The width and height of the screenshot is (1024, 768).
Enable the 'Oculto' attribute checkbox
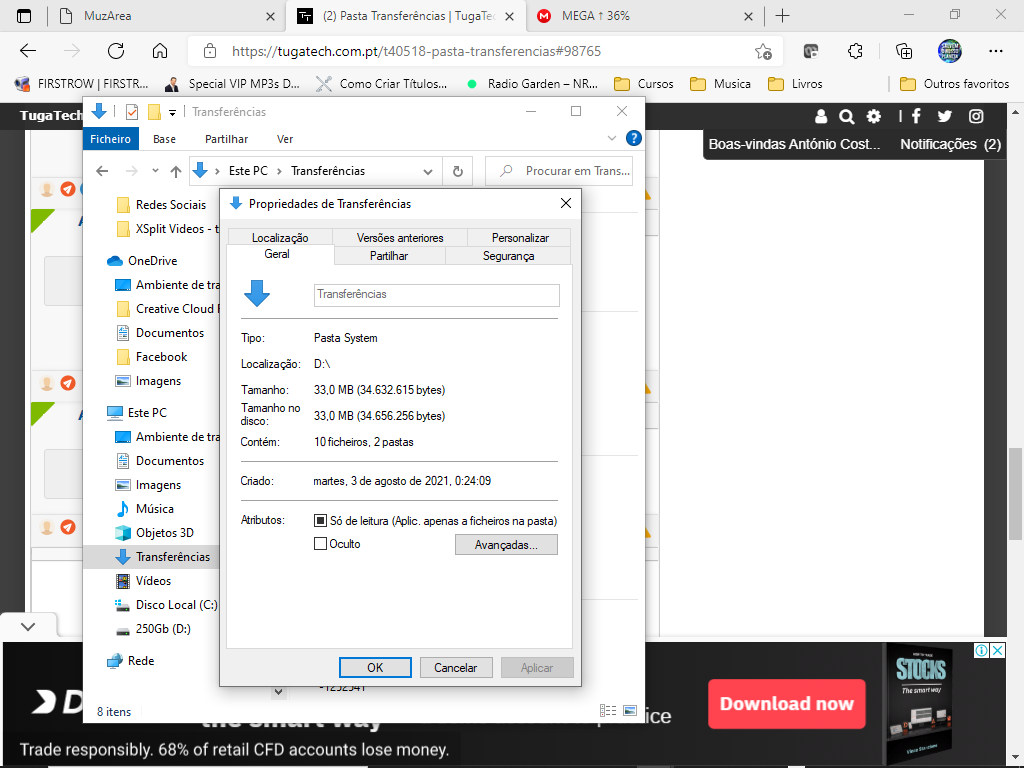(321, 544)
